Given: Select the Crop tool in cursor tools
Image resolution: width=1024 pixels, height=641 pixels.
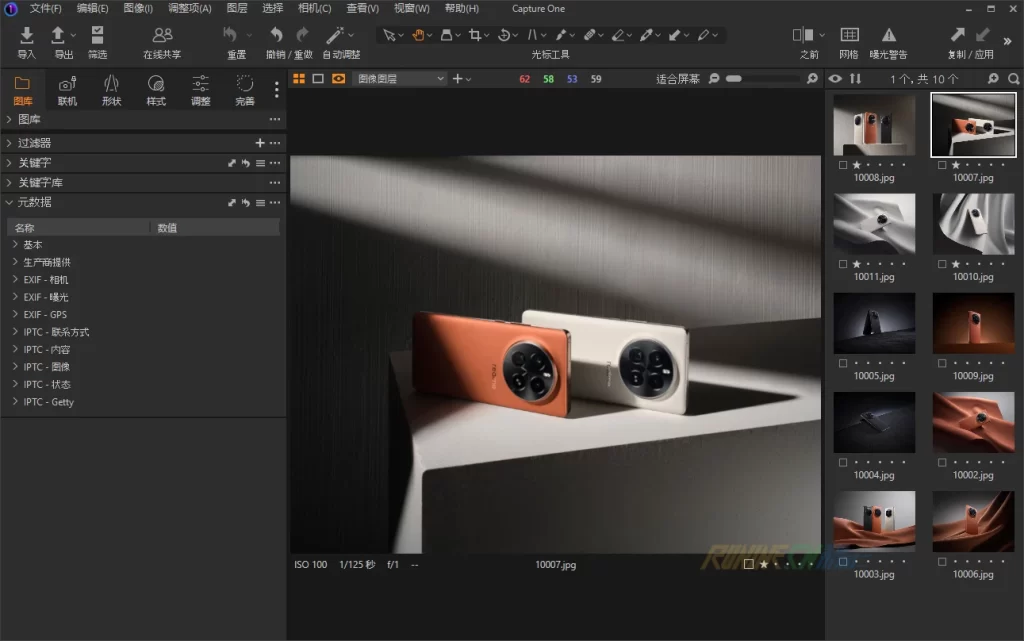Looking at the screenshot, I should [x=475, y=35].
